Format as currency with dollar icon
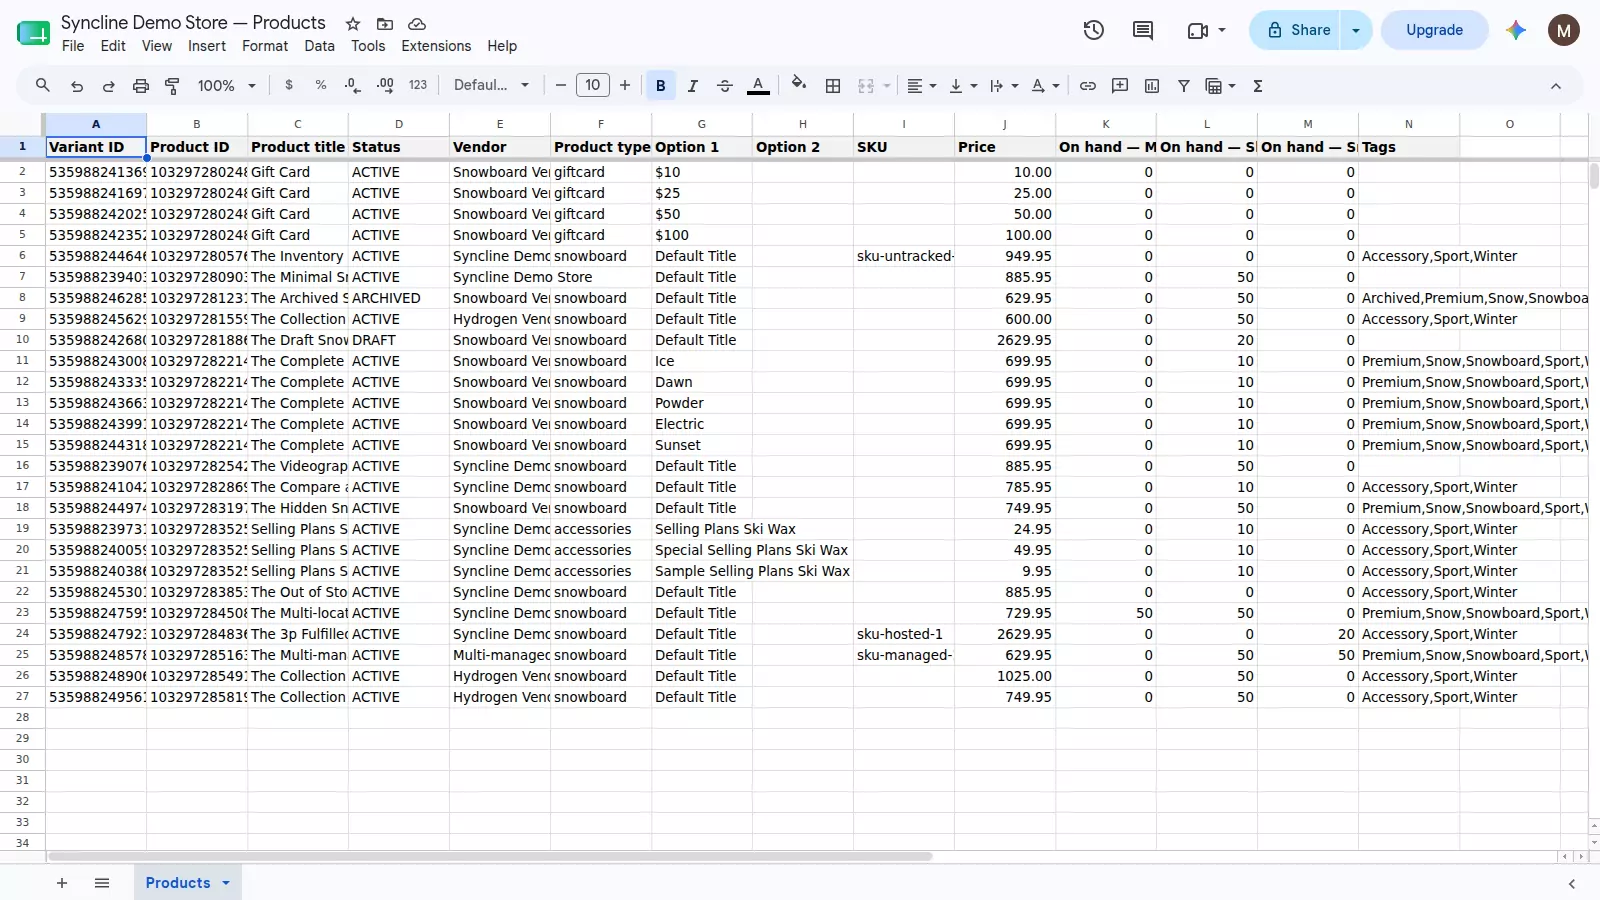The image size is (1600, 900). [x=289, y=86]
